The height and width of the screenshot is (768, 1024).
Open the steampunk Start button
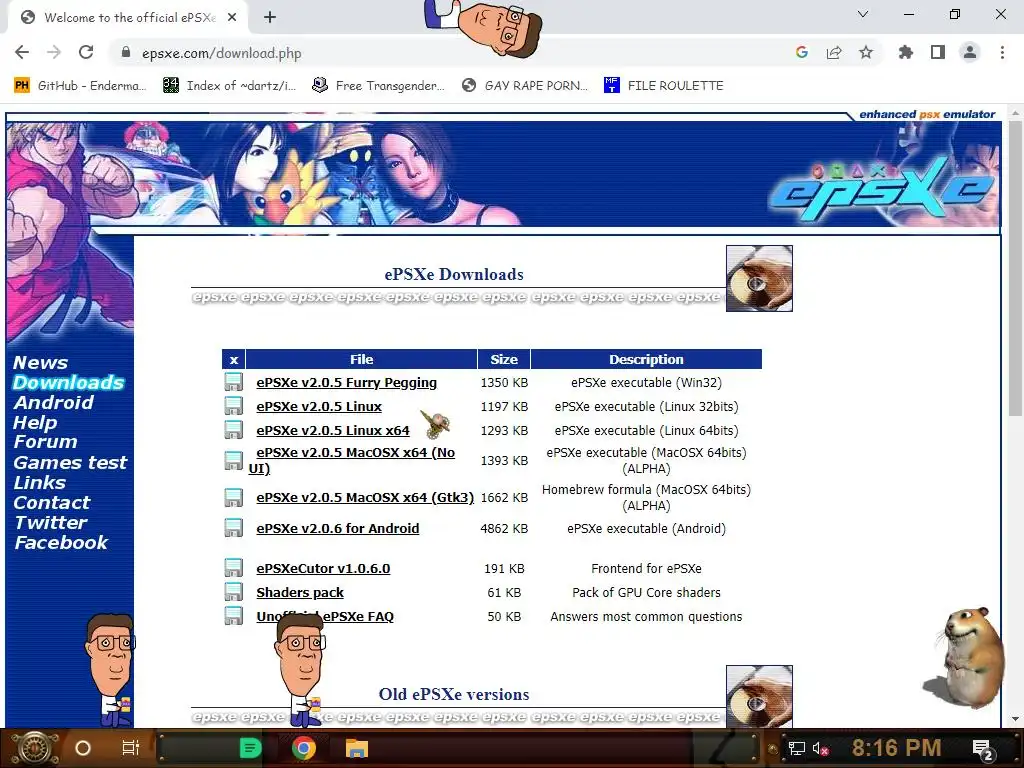pos(35,748)
